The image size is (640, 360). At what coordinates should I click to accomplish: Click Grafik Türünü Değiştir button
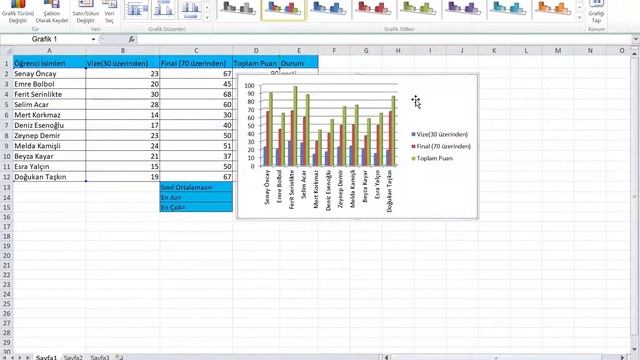18,12
